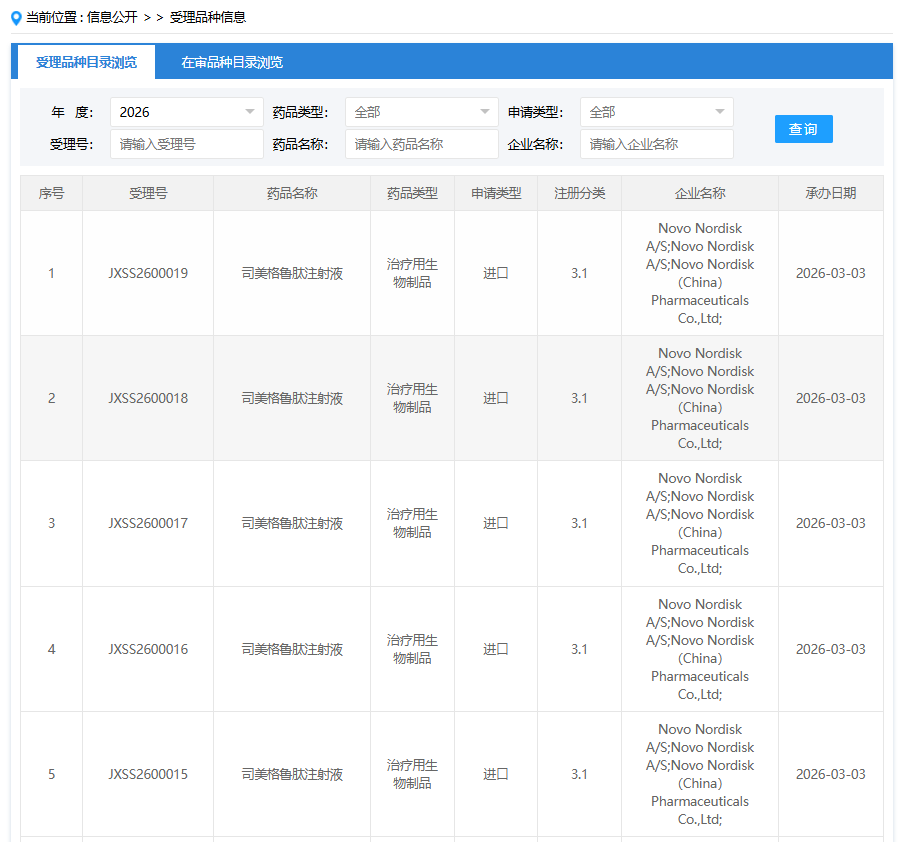Click the 企业名称 column header
904x842 pixels.
[700, 193]
